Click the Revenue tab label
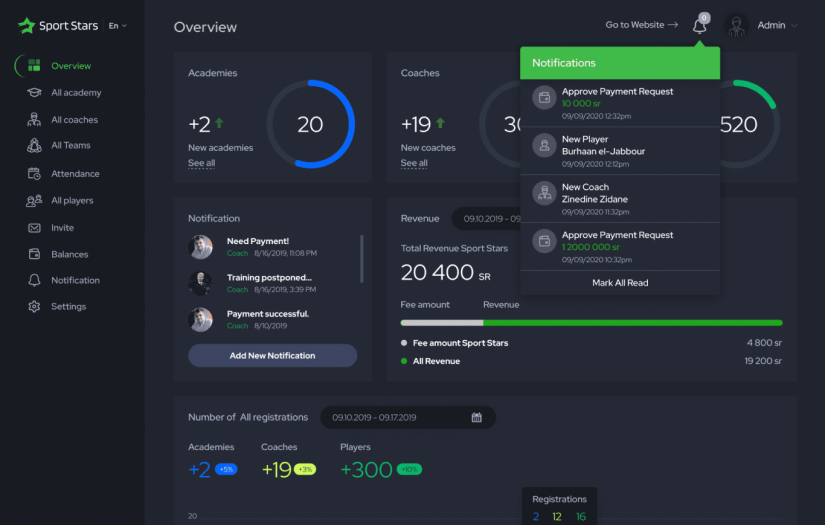The width and height of the screenshot is (825, 525). [501, 305]
